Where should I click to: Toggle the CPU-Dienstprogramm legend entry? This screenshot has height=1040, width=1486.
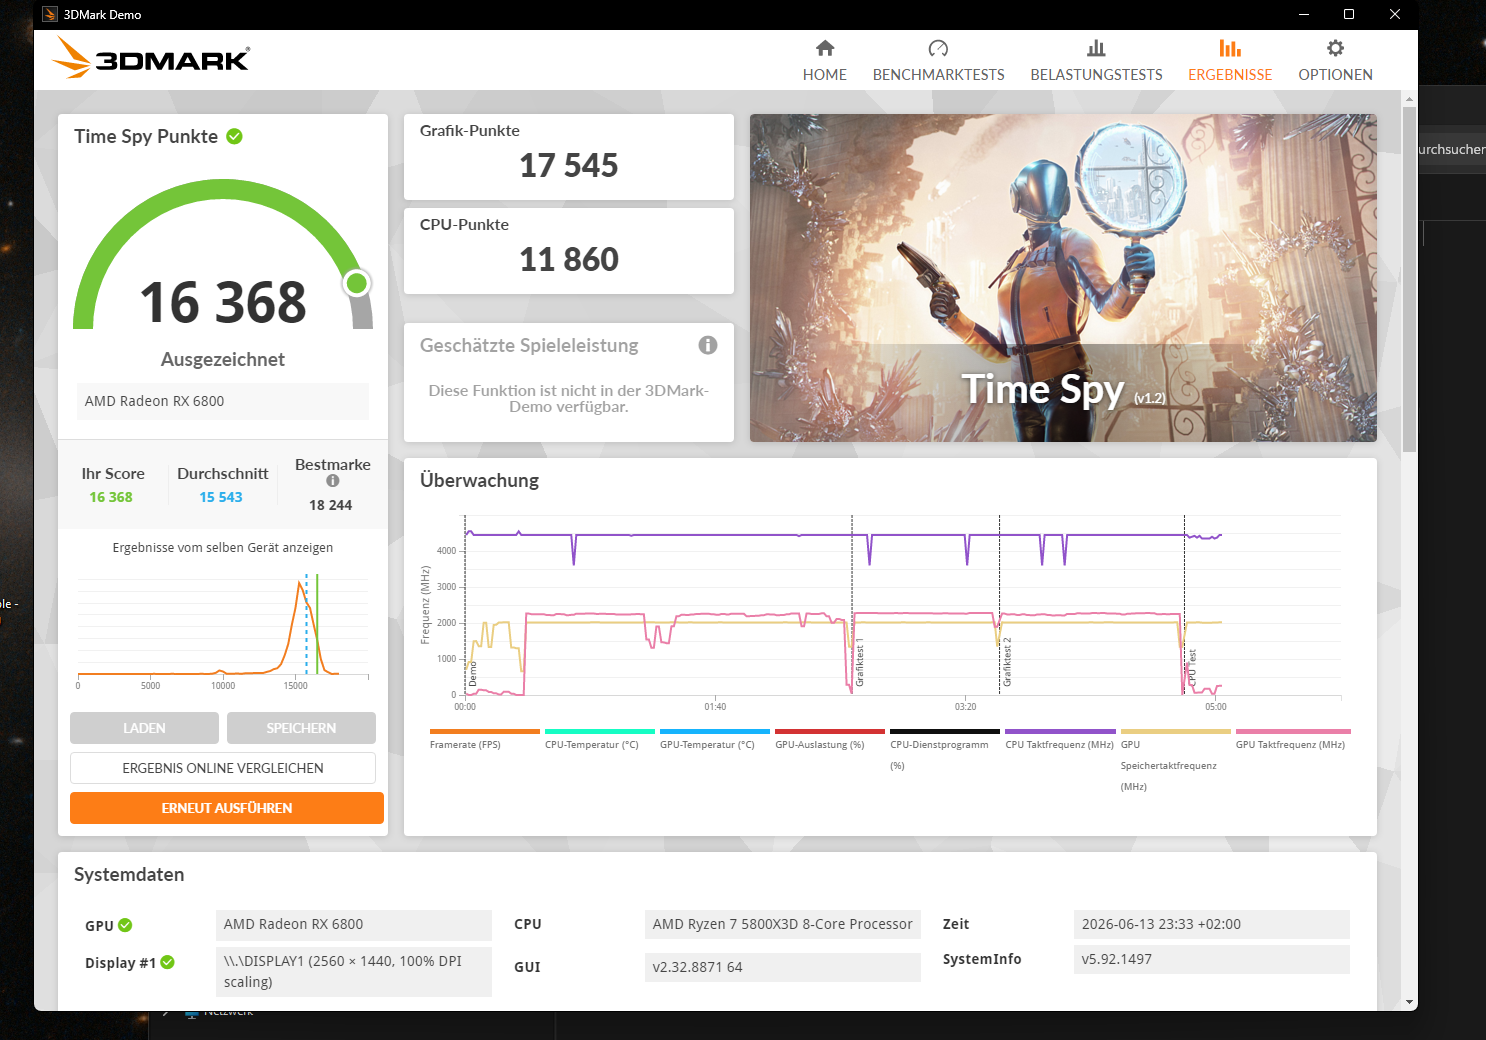click(944, 750)
